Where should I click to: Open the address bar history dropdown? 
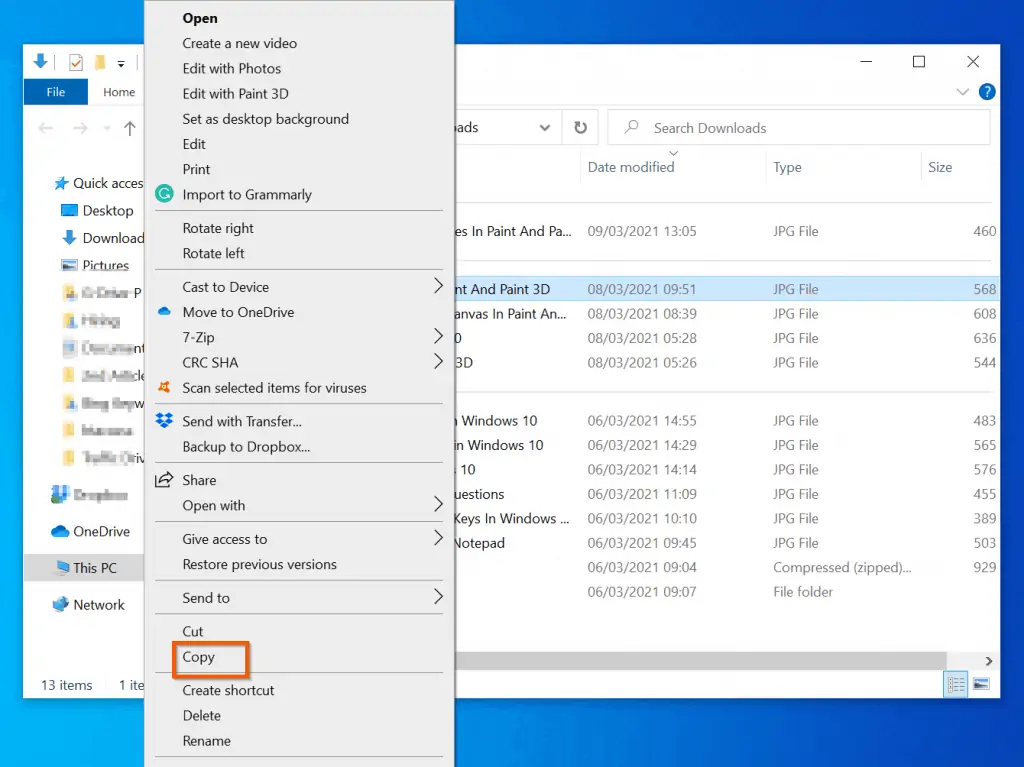pyautogui.click(x=544, y=128)
